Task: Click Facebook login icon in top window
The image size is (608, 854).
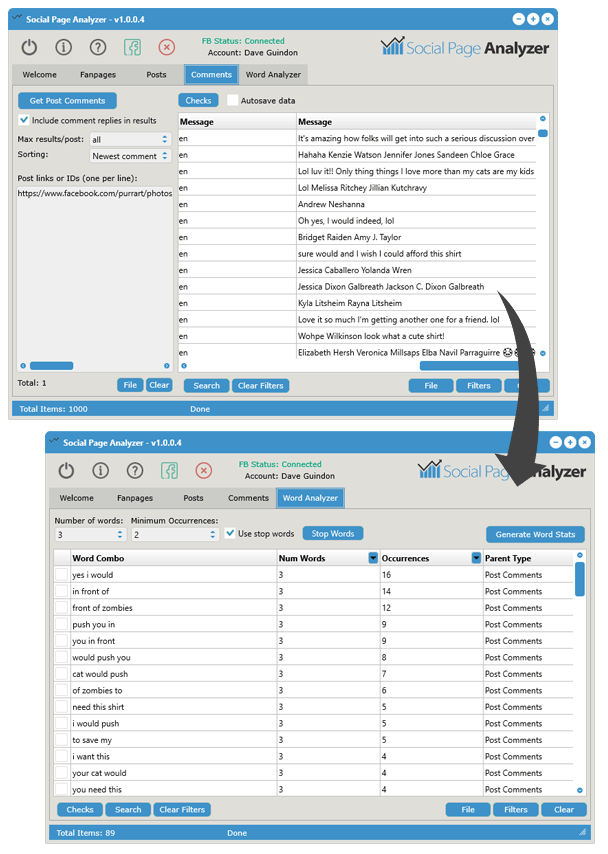Action: 132,47
